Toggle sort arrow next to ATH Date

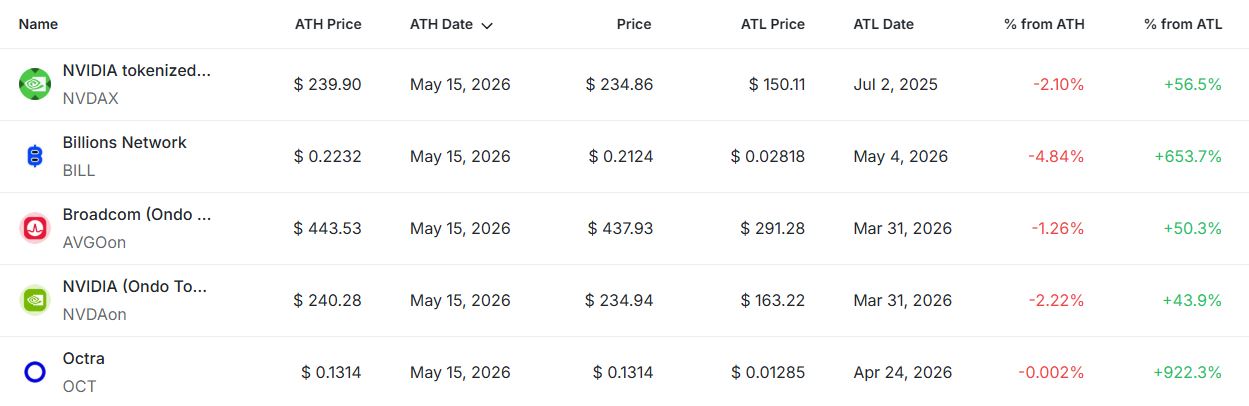tap(487, 25)
